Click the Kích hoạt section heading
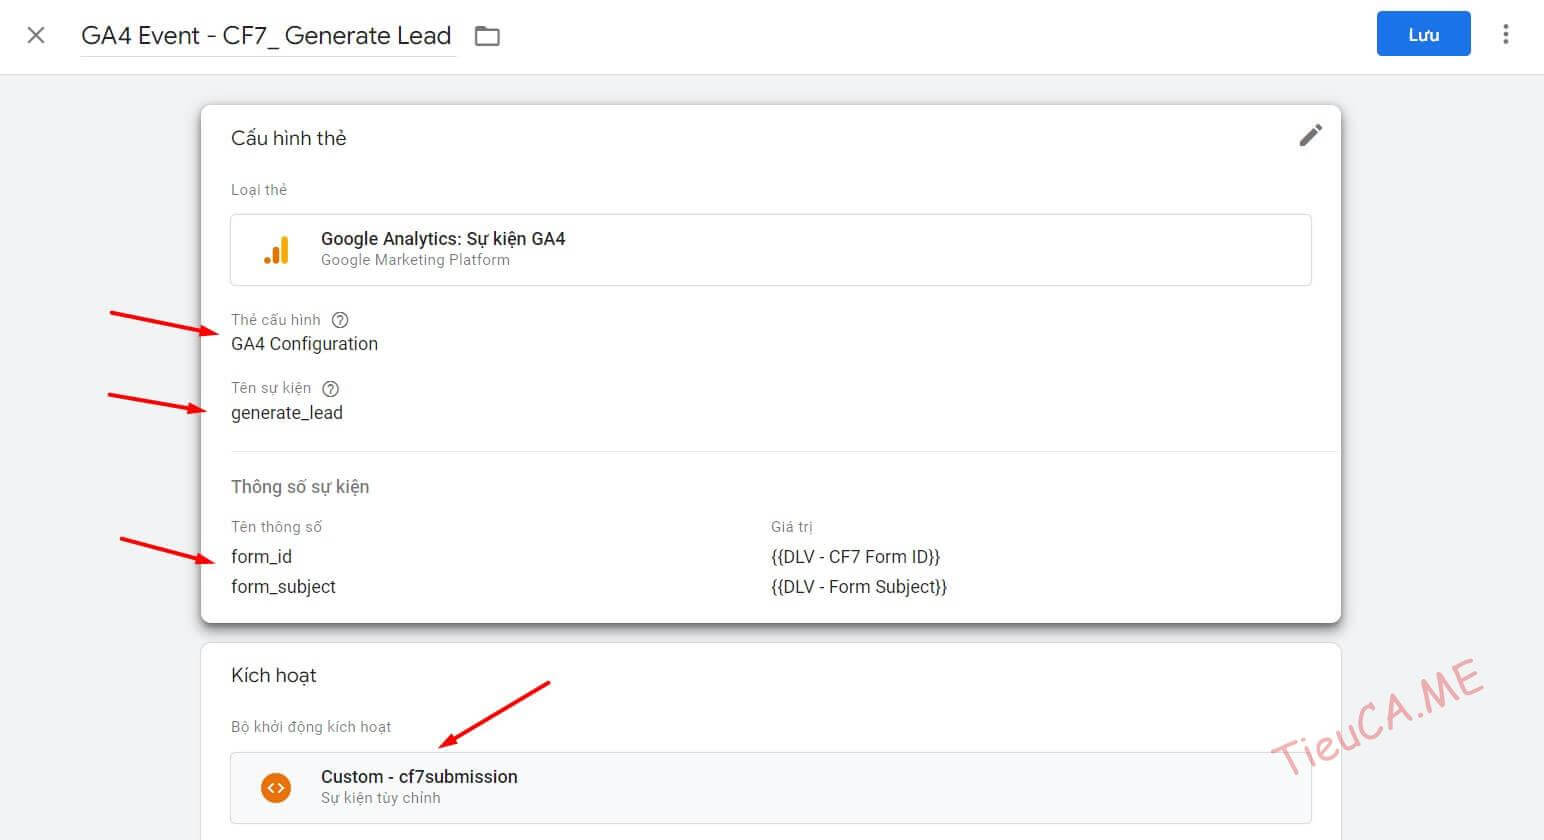 point(274,675)
